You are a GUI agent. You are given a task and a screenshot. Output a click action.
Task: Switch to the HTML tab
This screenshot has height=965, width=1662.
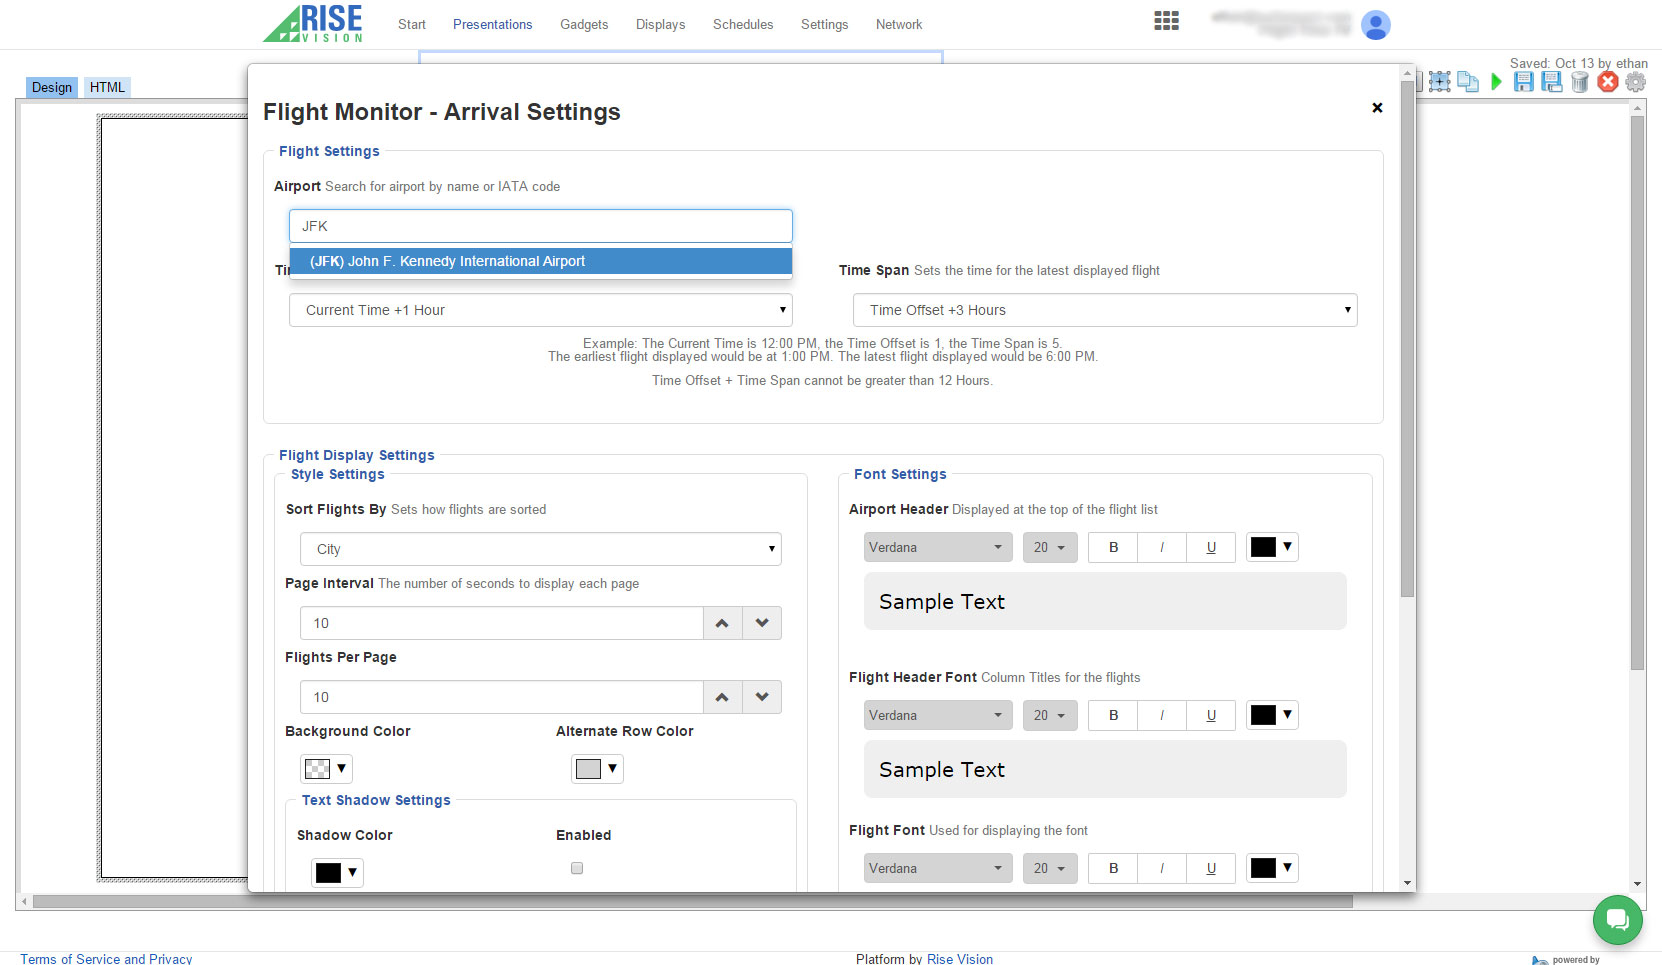pos(107,87)
